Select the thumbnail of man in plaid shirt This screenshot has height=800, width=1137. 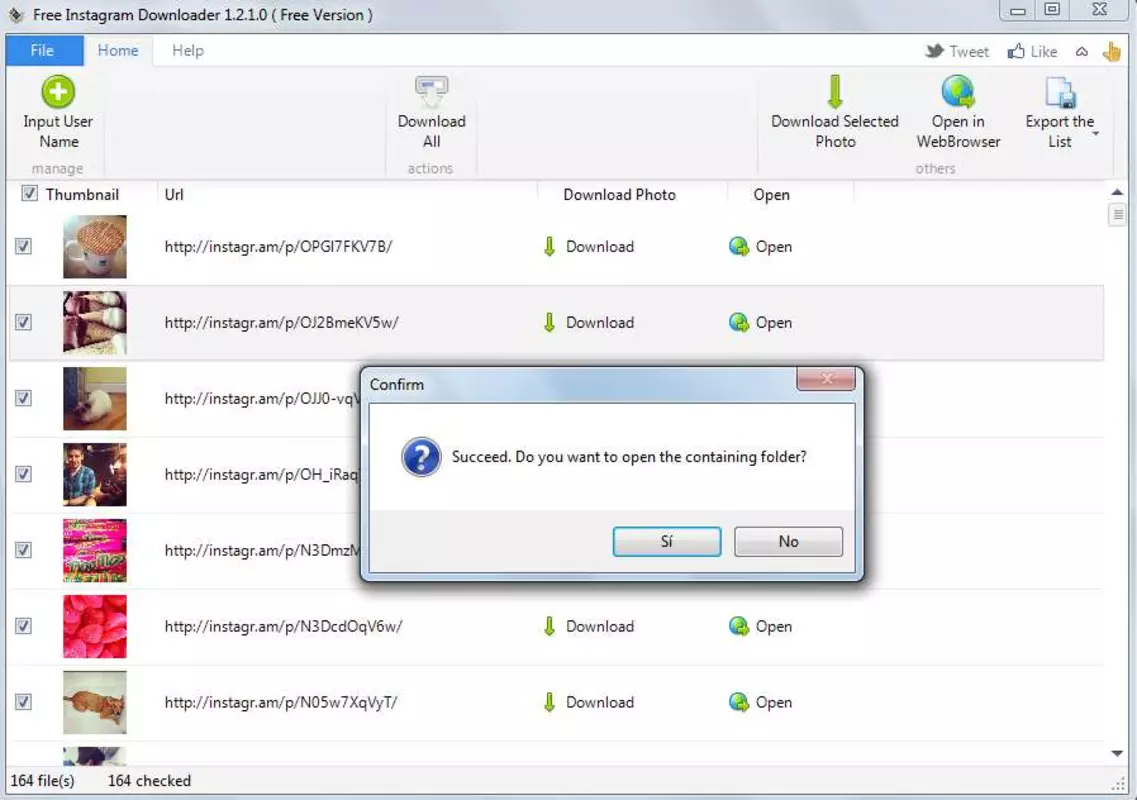coord(94,474)
